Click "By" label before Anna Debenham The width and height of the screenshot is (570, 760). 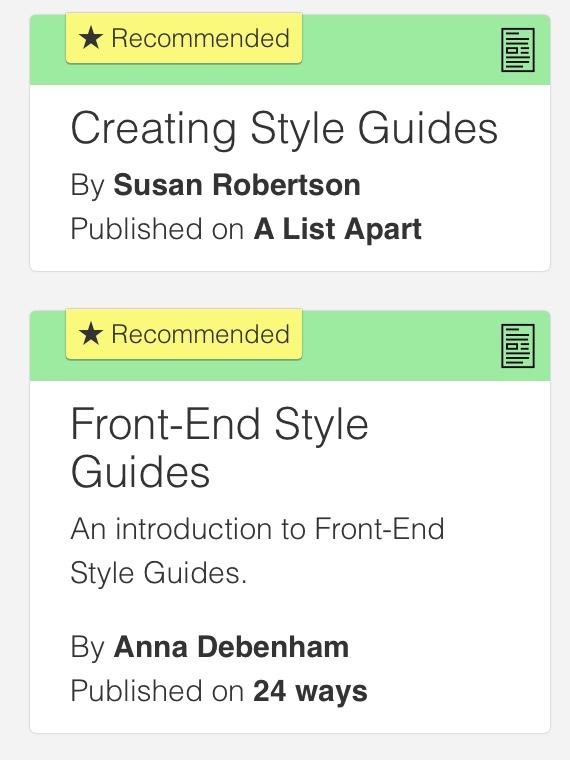(88, 648)
